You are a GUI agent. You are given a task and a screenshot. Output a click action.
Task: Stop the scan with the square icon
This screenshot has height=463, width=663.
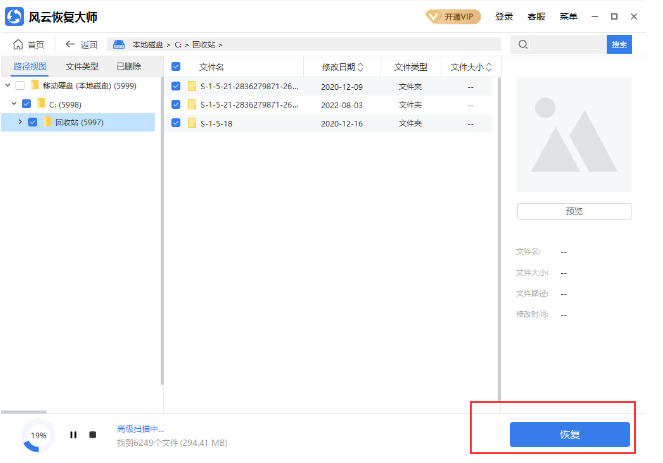point(93,435)
